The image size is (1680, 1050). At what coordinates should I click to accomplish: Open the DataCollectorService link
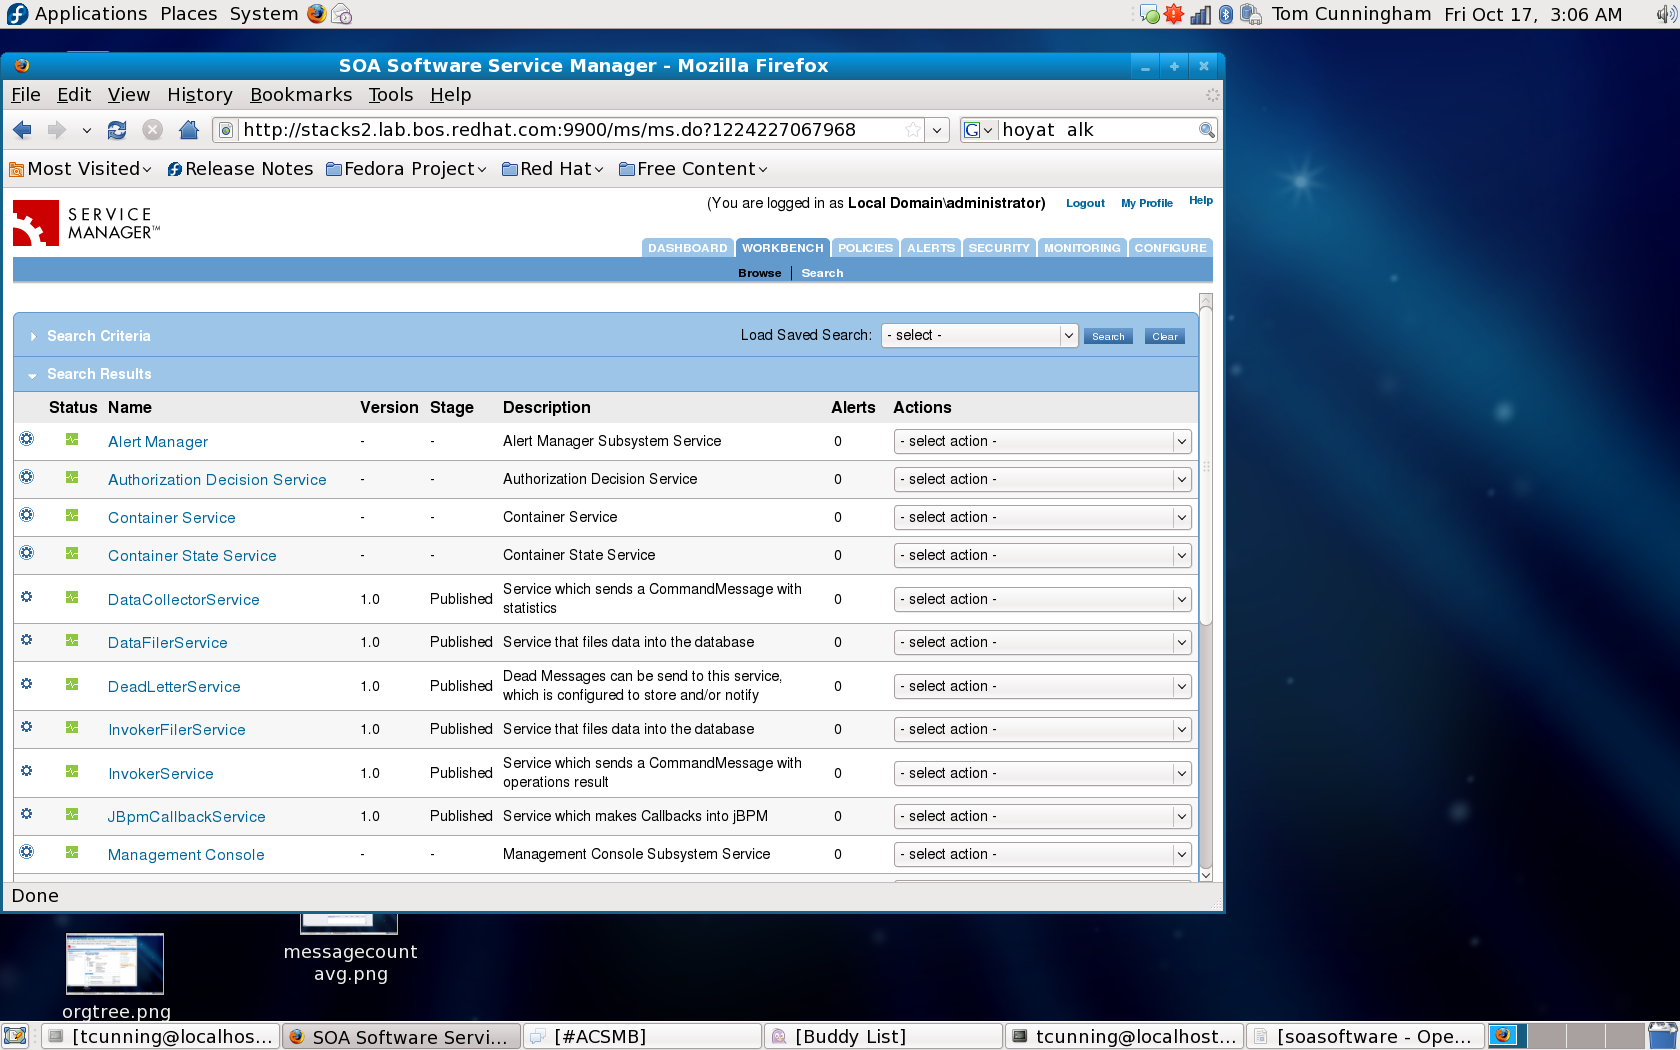184,600
